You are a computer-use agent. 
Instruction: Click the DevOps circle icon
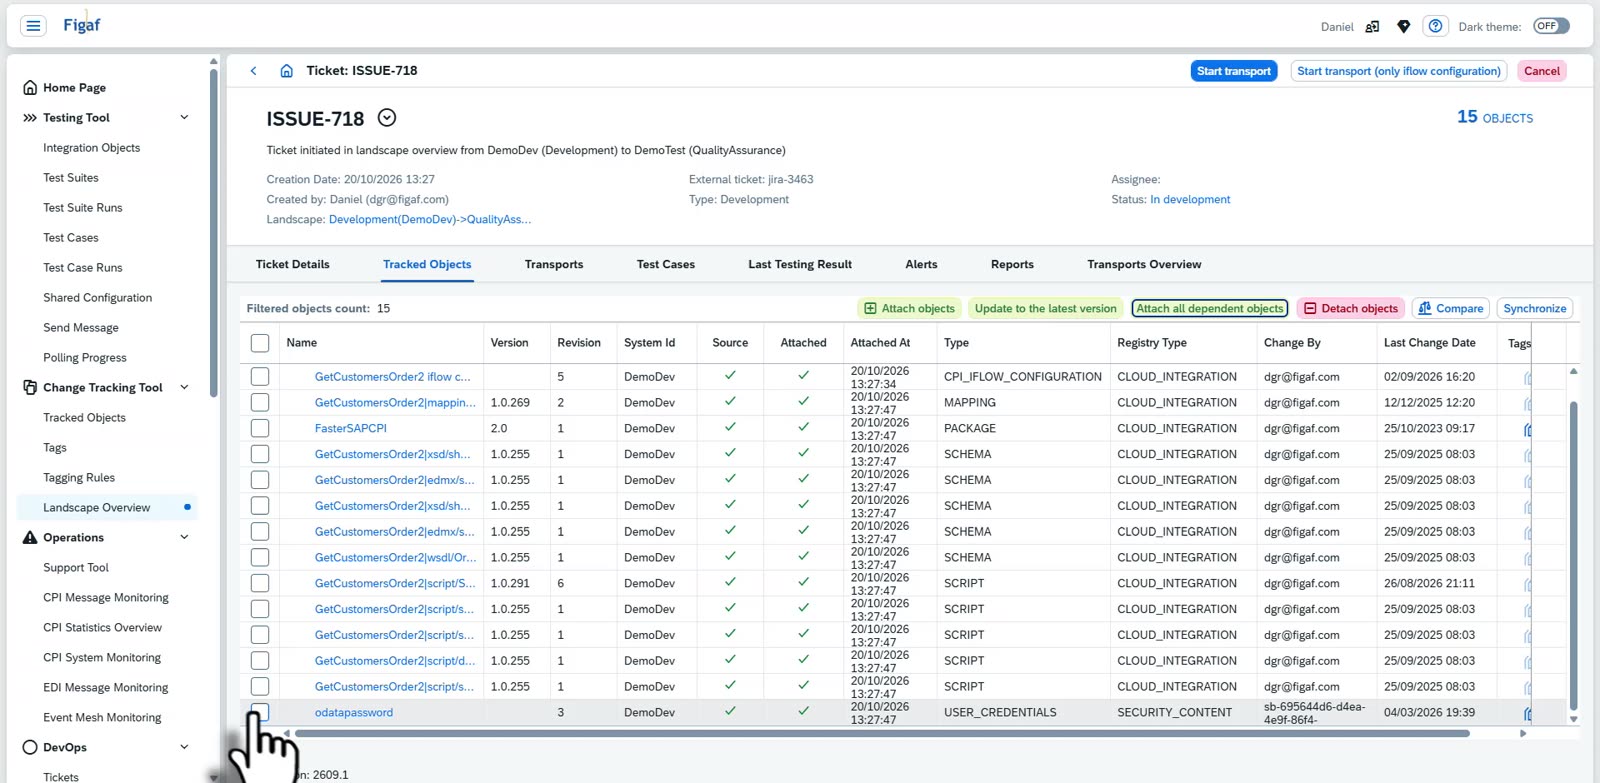pos(30,747)
